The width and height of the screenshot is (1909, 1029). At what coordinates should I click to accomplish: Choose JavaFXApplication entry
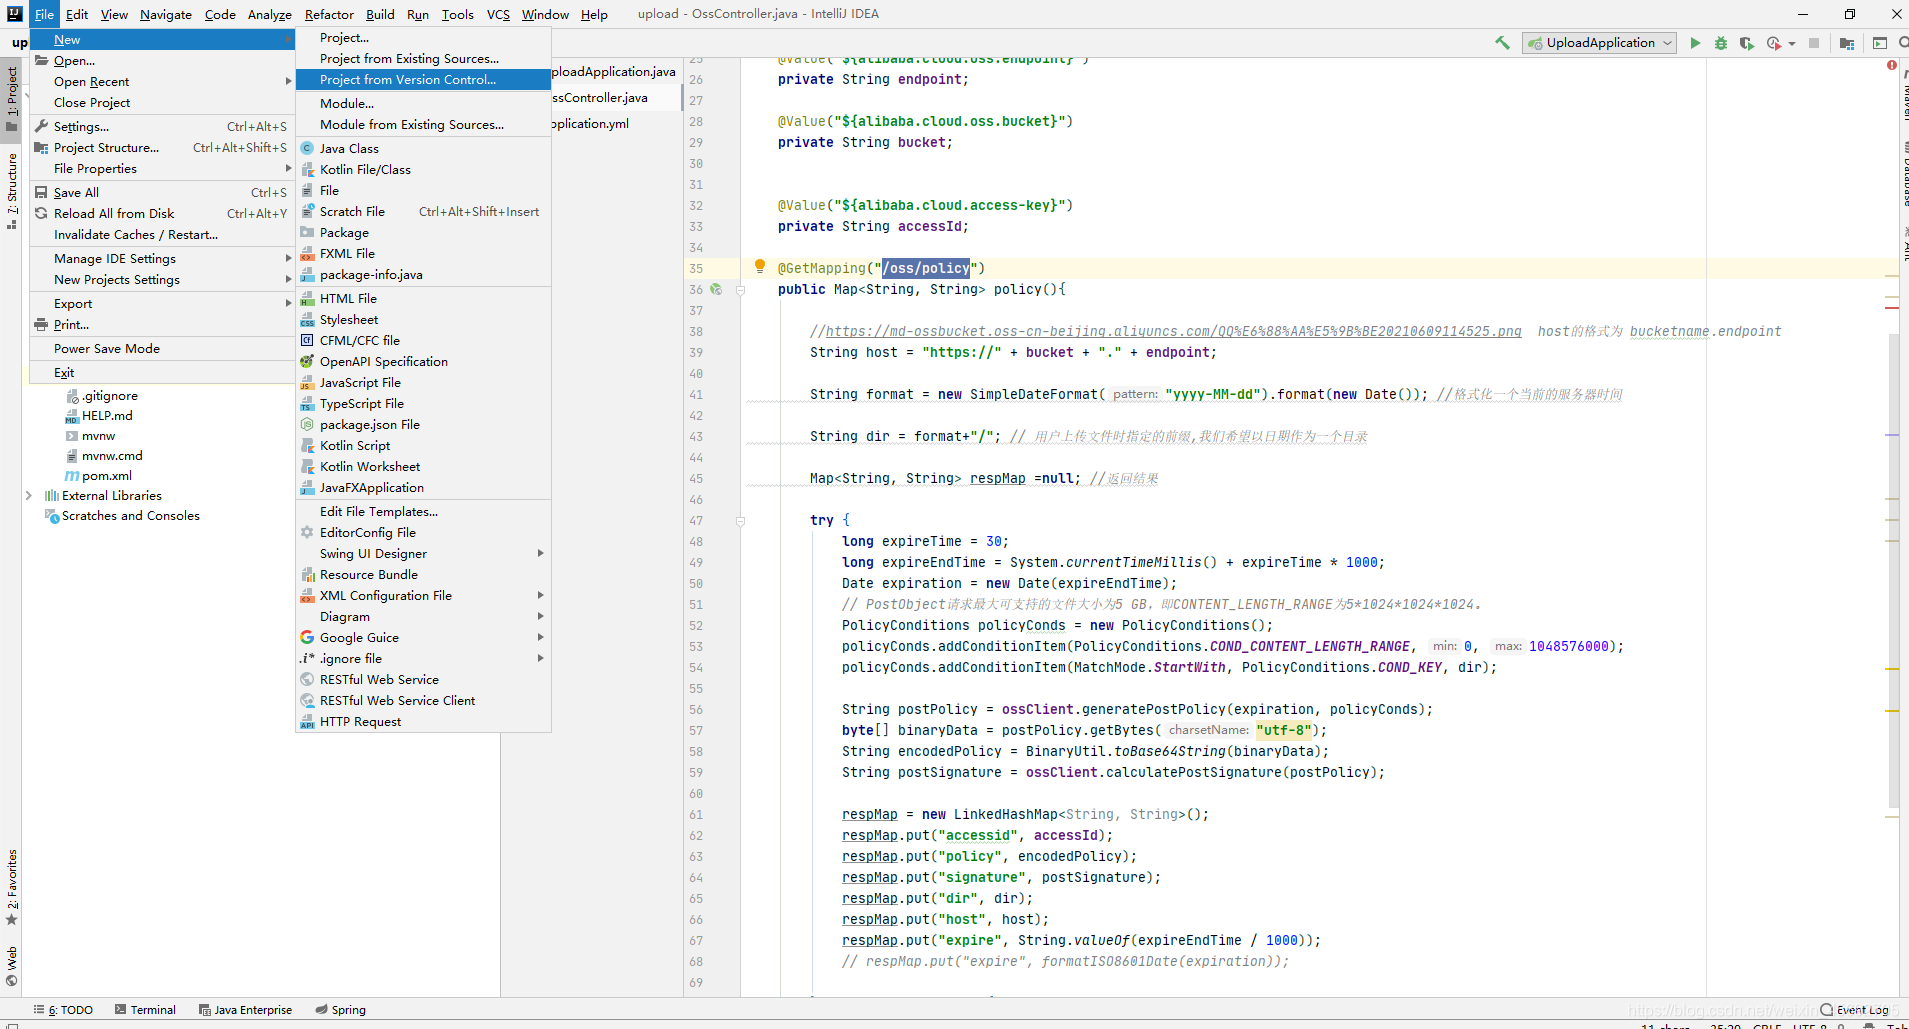click(x=424, y=487)
